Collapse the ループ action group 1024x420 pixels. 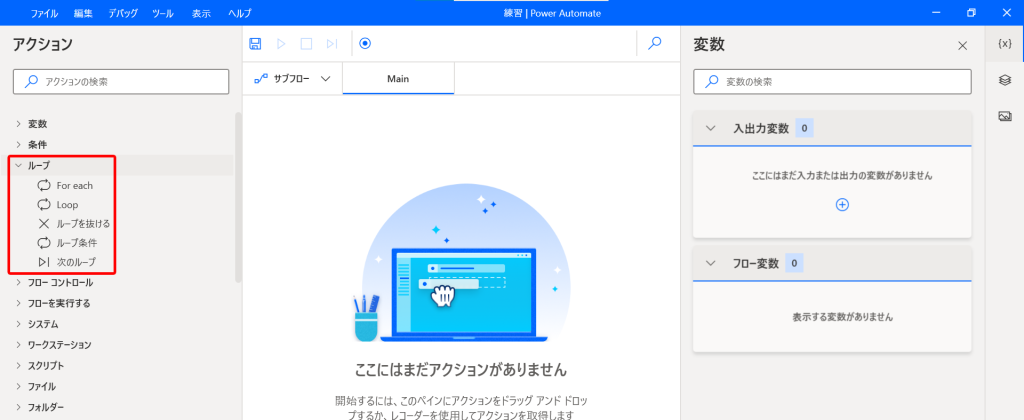point(18,165)
